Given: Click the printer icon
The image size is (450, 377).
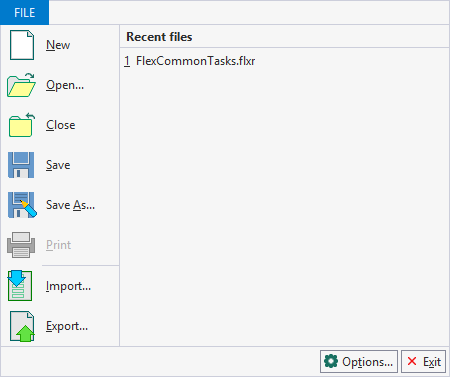Looking at the screenshot, I should tap(21, 245).
